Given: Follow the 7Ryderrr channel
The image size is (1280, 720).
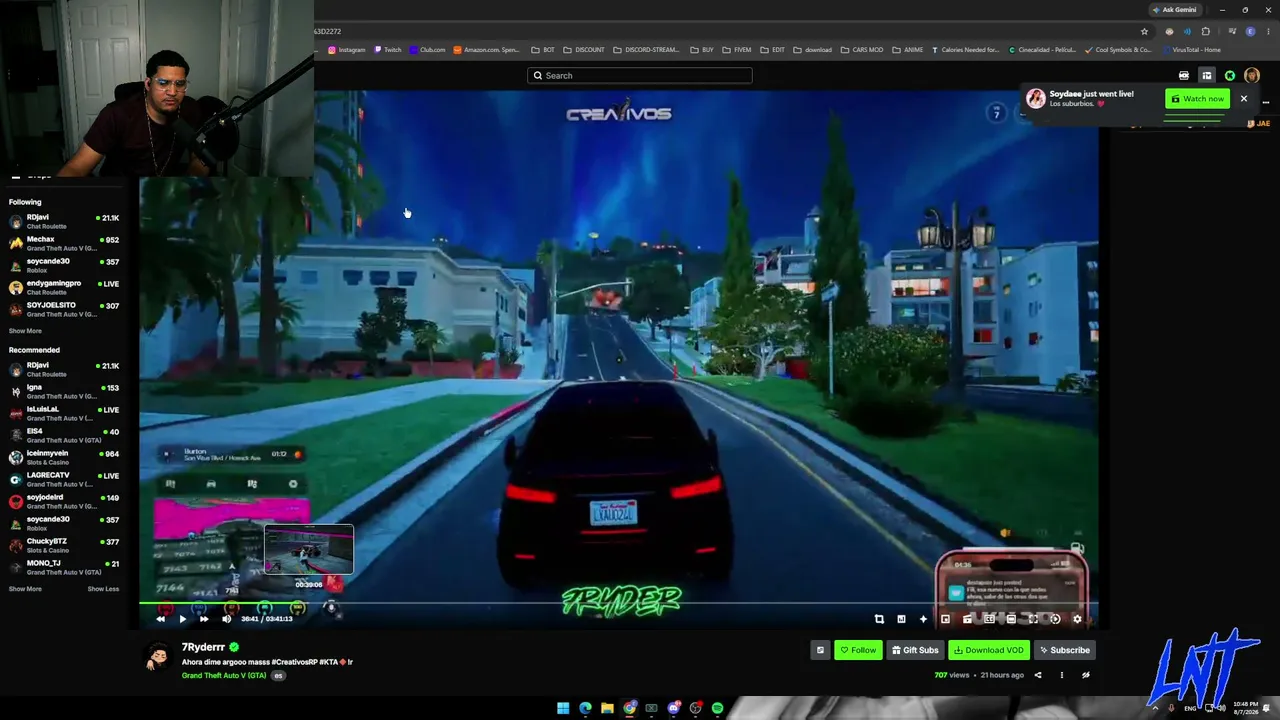Looking at the screenshot, I should [x=858, y=650].
